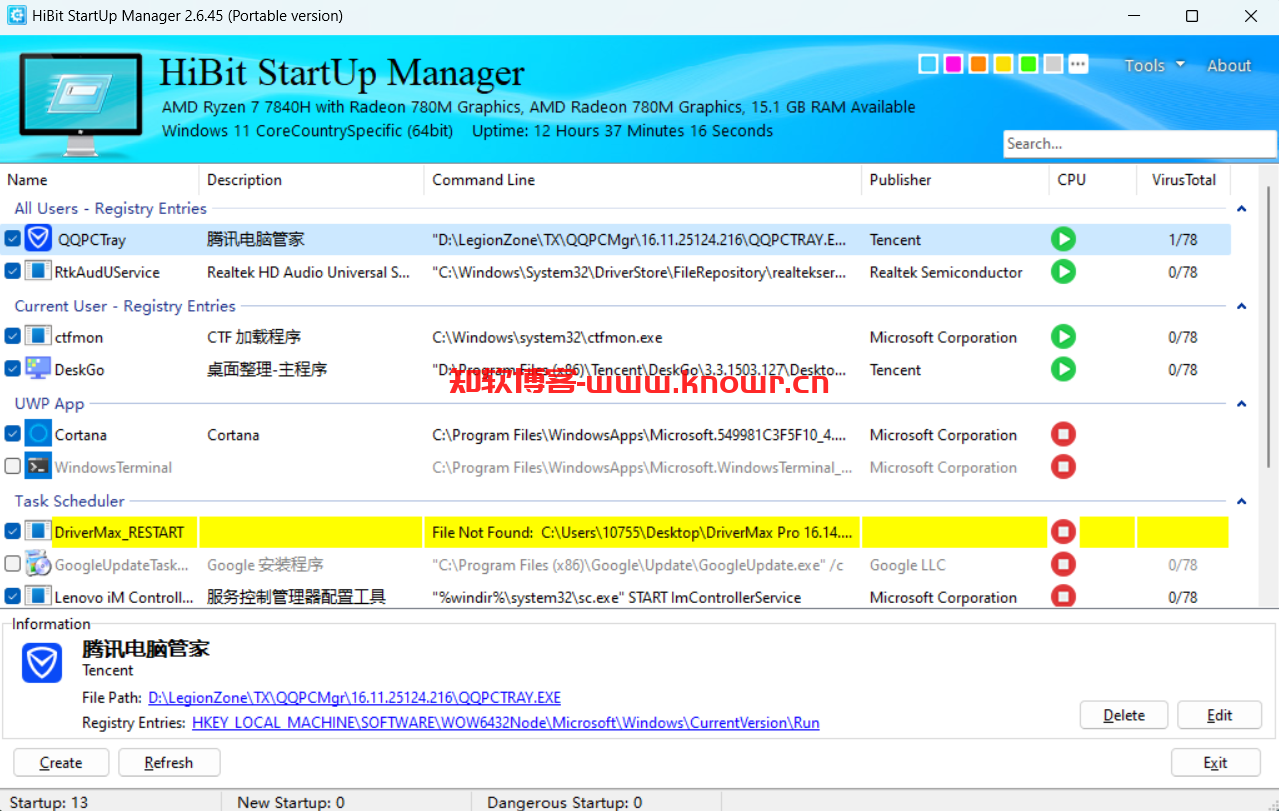Click the ctfmon program icon
Image resolution: width=1279 pixels, height=811 pixels.
[x=38, y=337]
